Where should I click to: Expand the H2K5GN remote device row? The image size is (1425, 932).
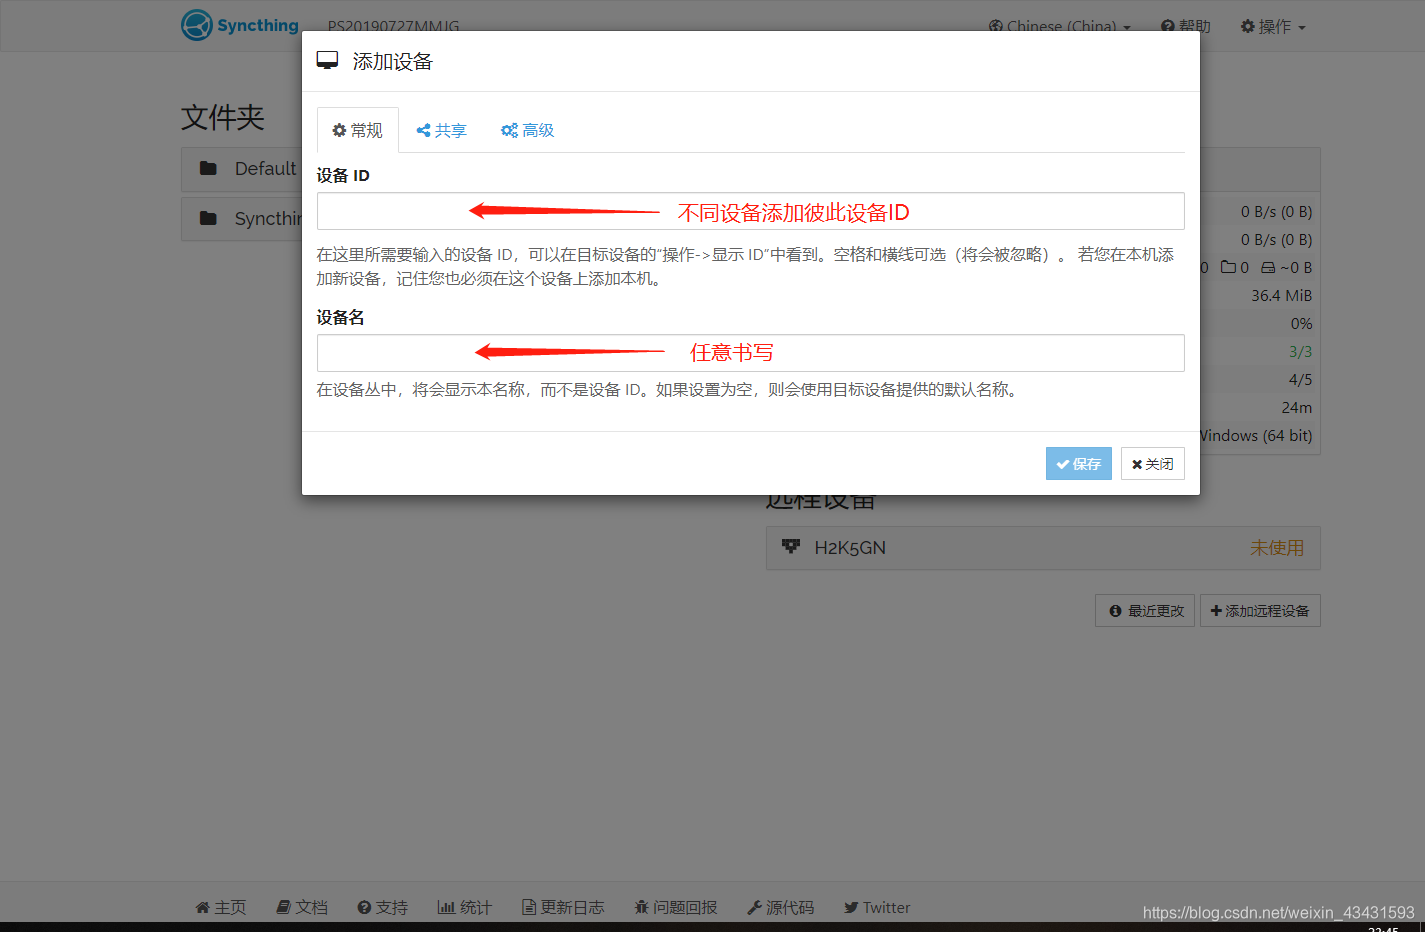click(x=1043, y=548)
